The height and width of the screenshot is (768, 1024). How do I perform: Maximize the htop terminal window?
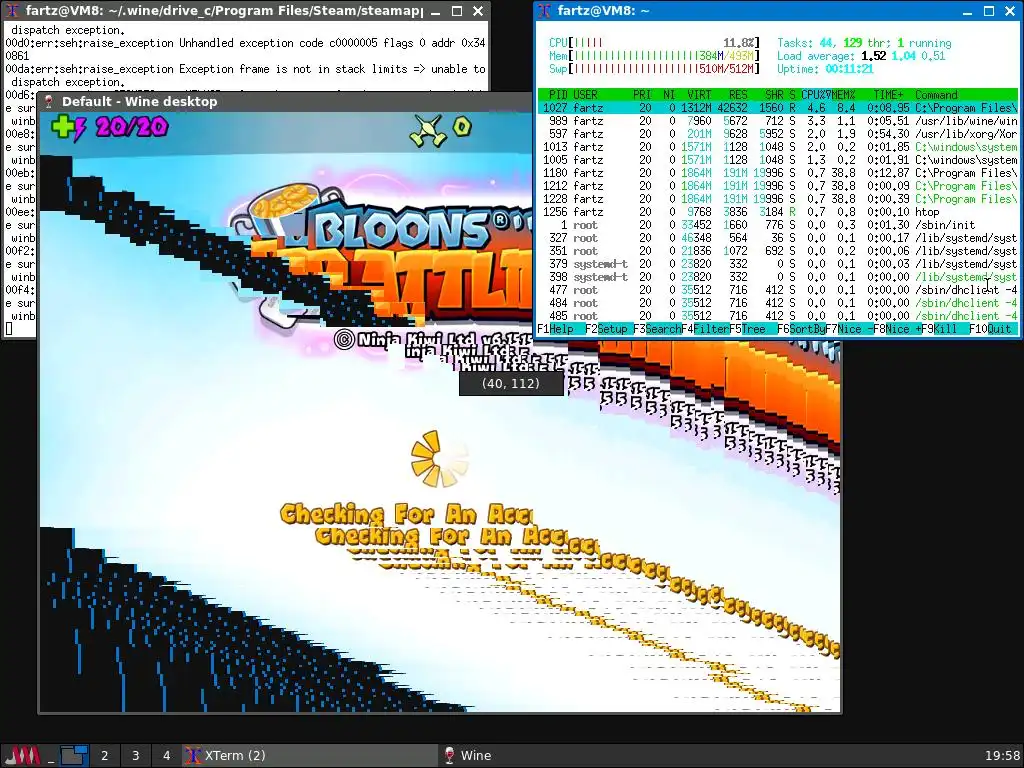(989, 10)
